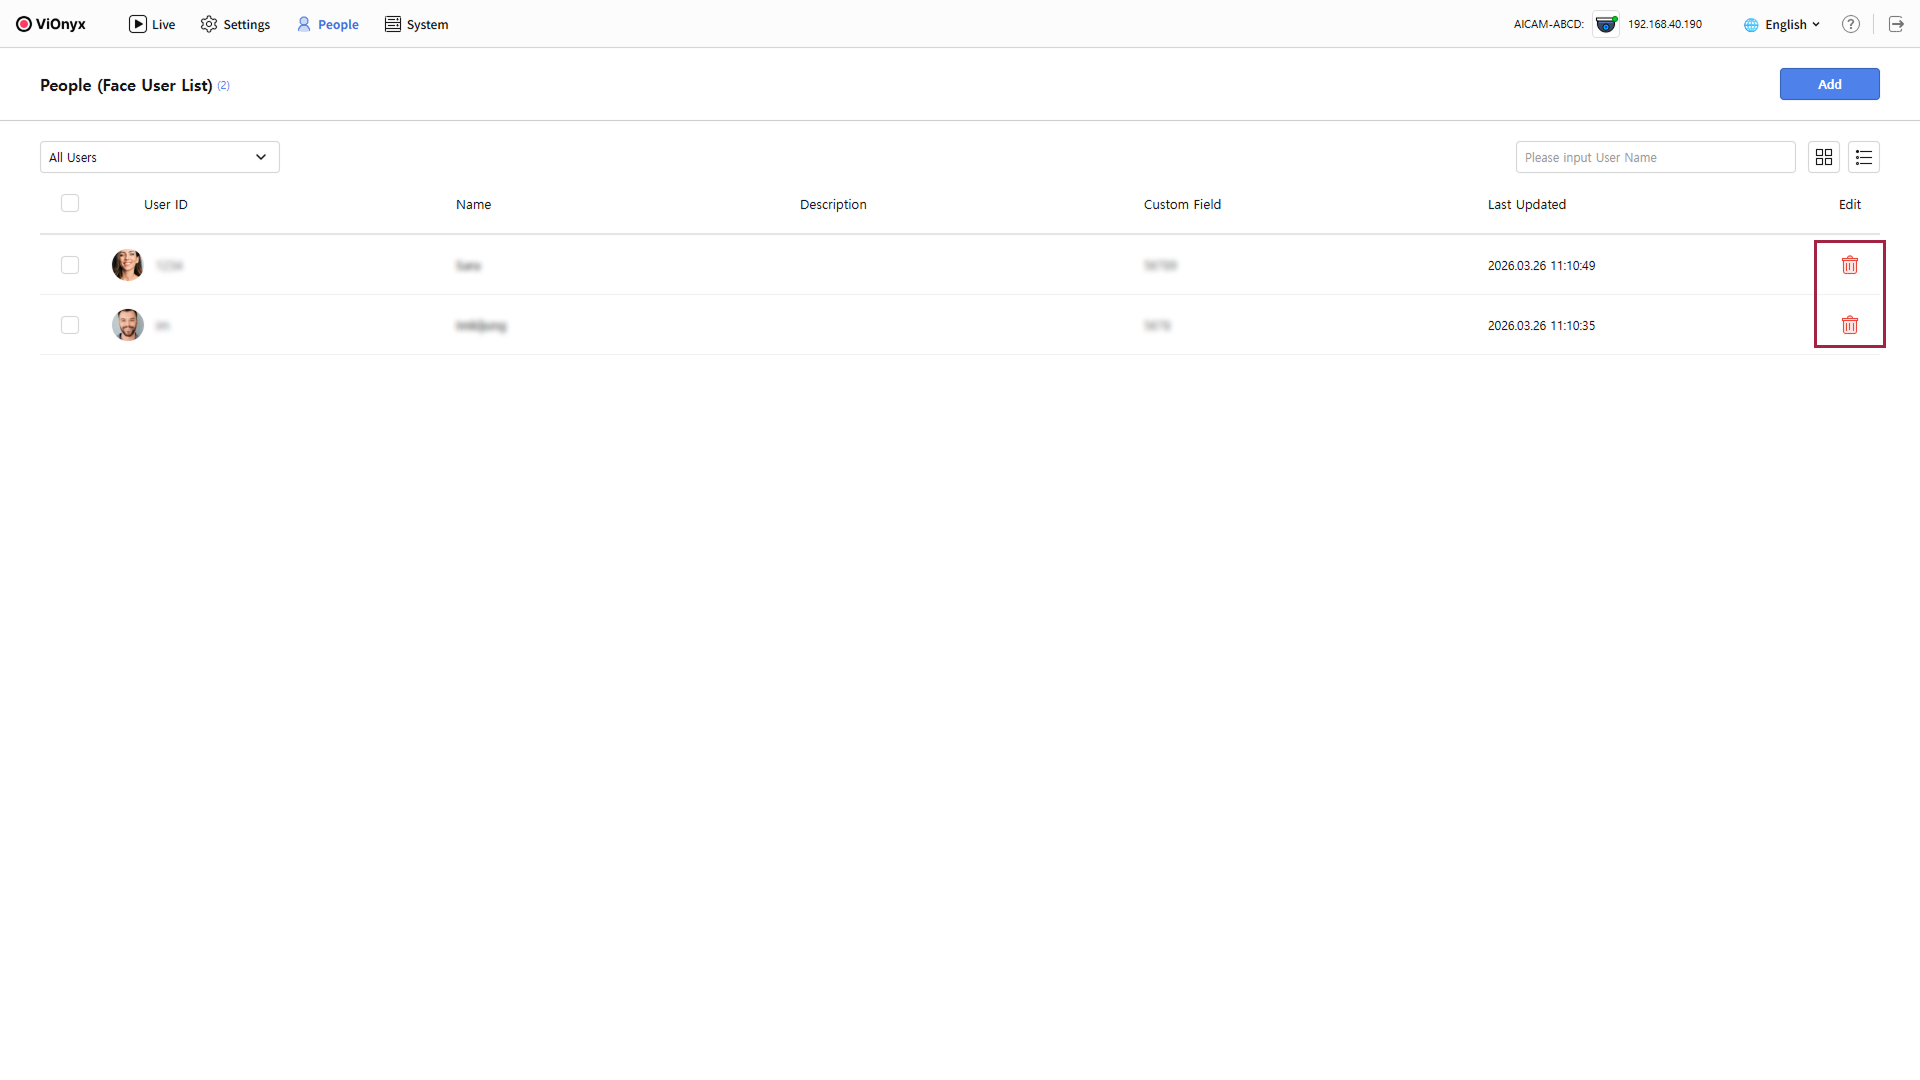
Task: Switch to grid view layout
Action: [x=1824, y=157]
